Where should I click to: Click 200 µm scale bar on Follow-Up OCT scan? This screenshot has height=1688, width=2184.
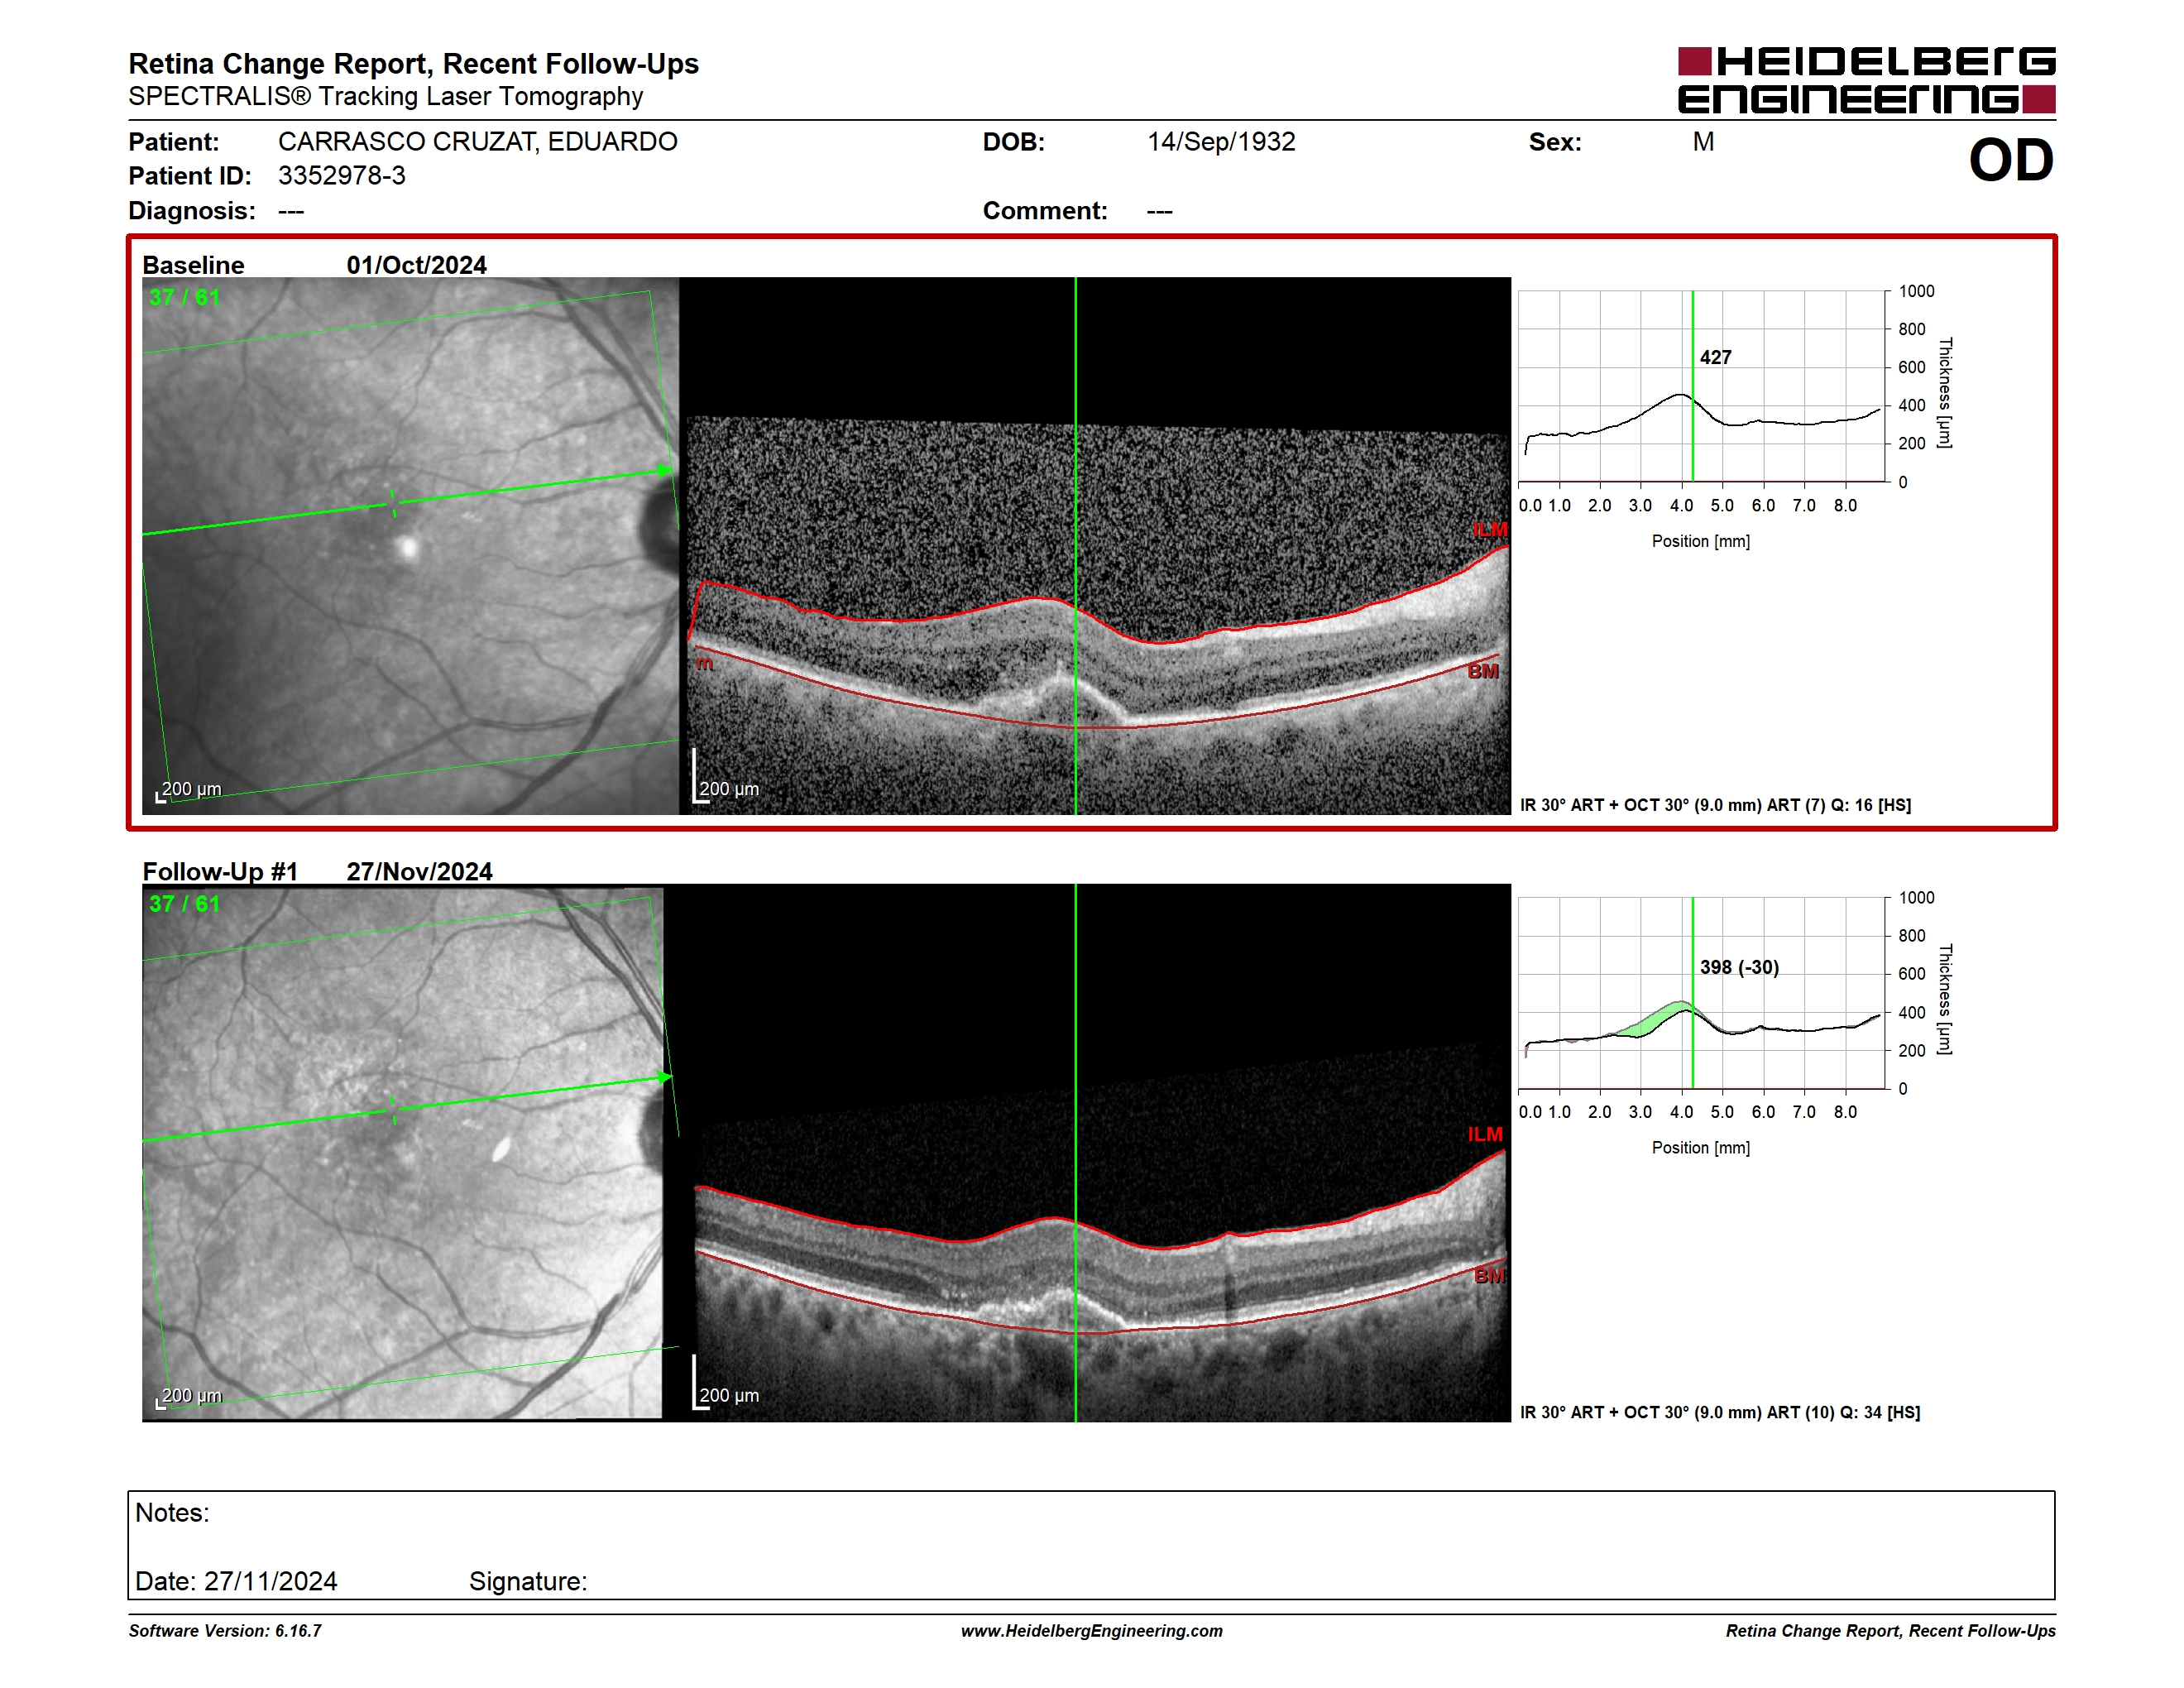726,1383
